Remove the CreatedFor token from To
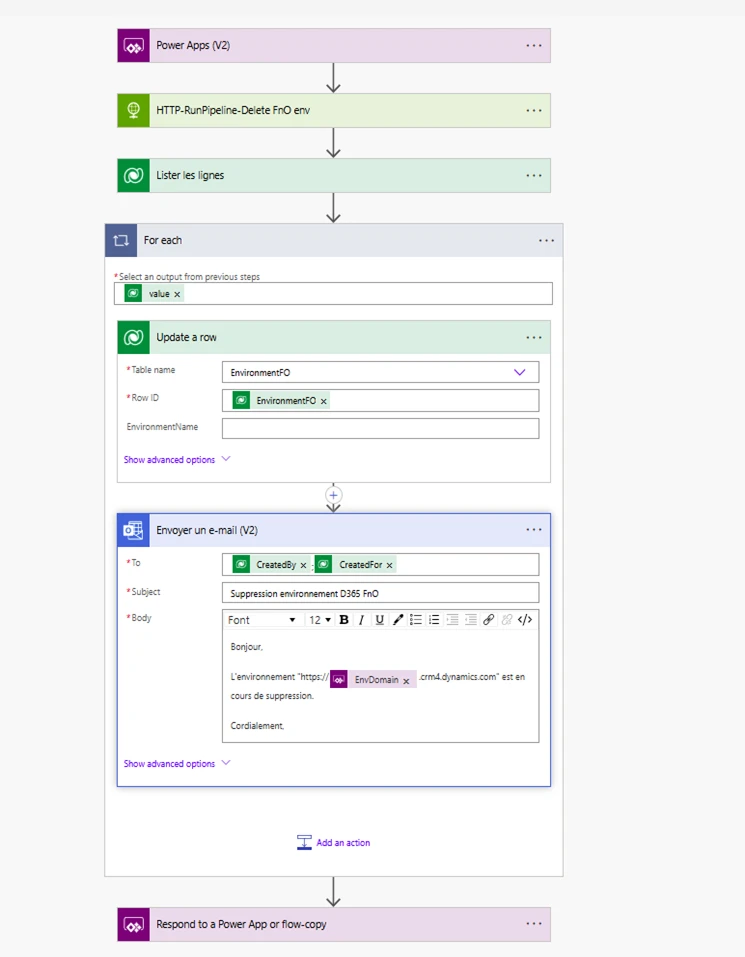This screenshot has height=957, width=745. (x=390, y=565)
